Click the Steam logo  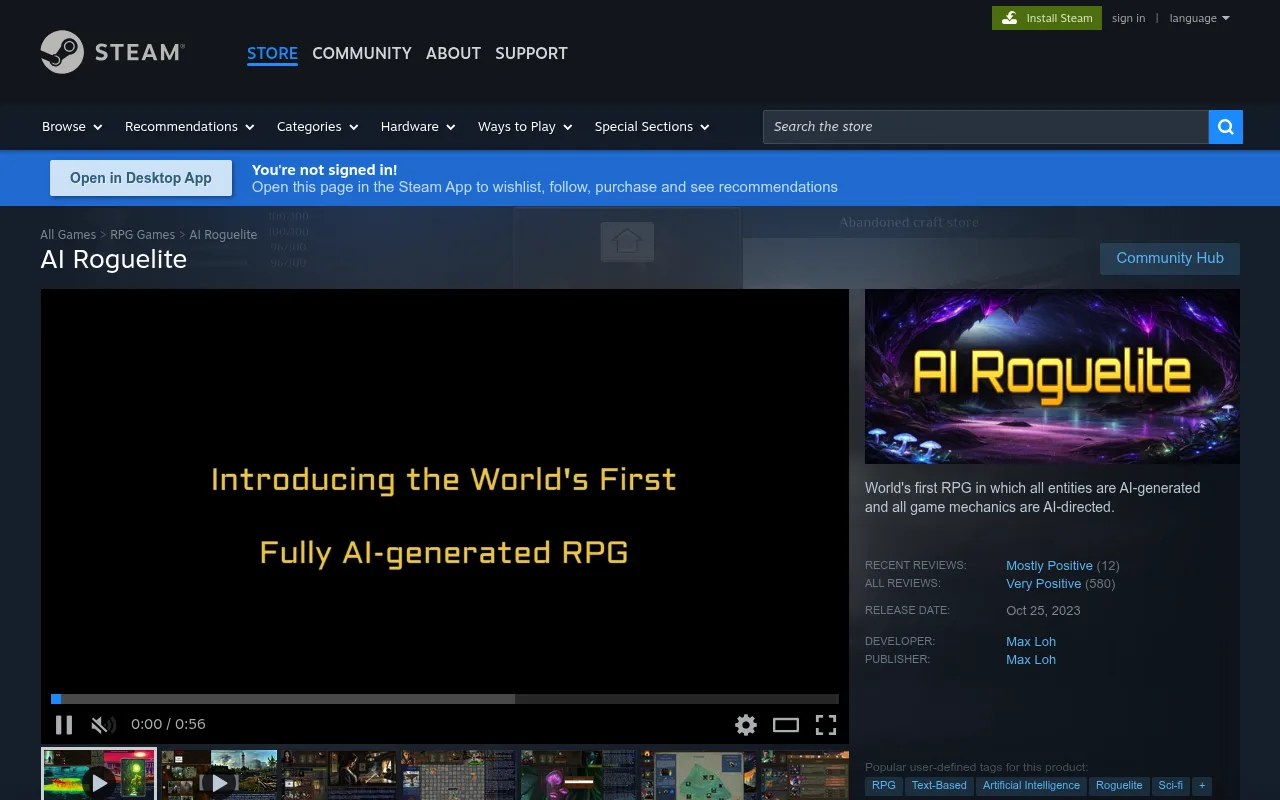[x=112, y=52]
